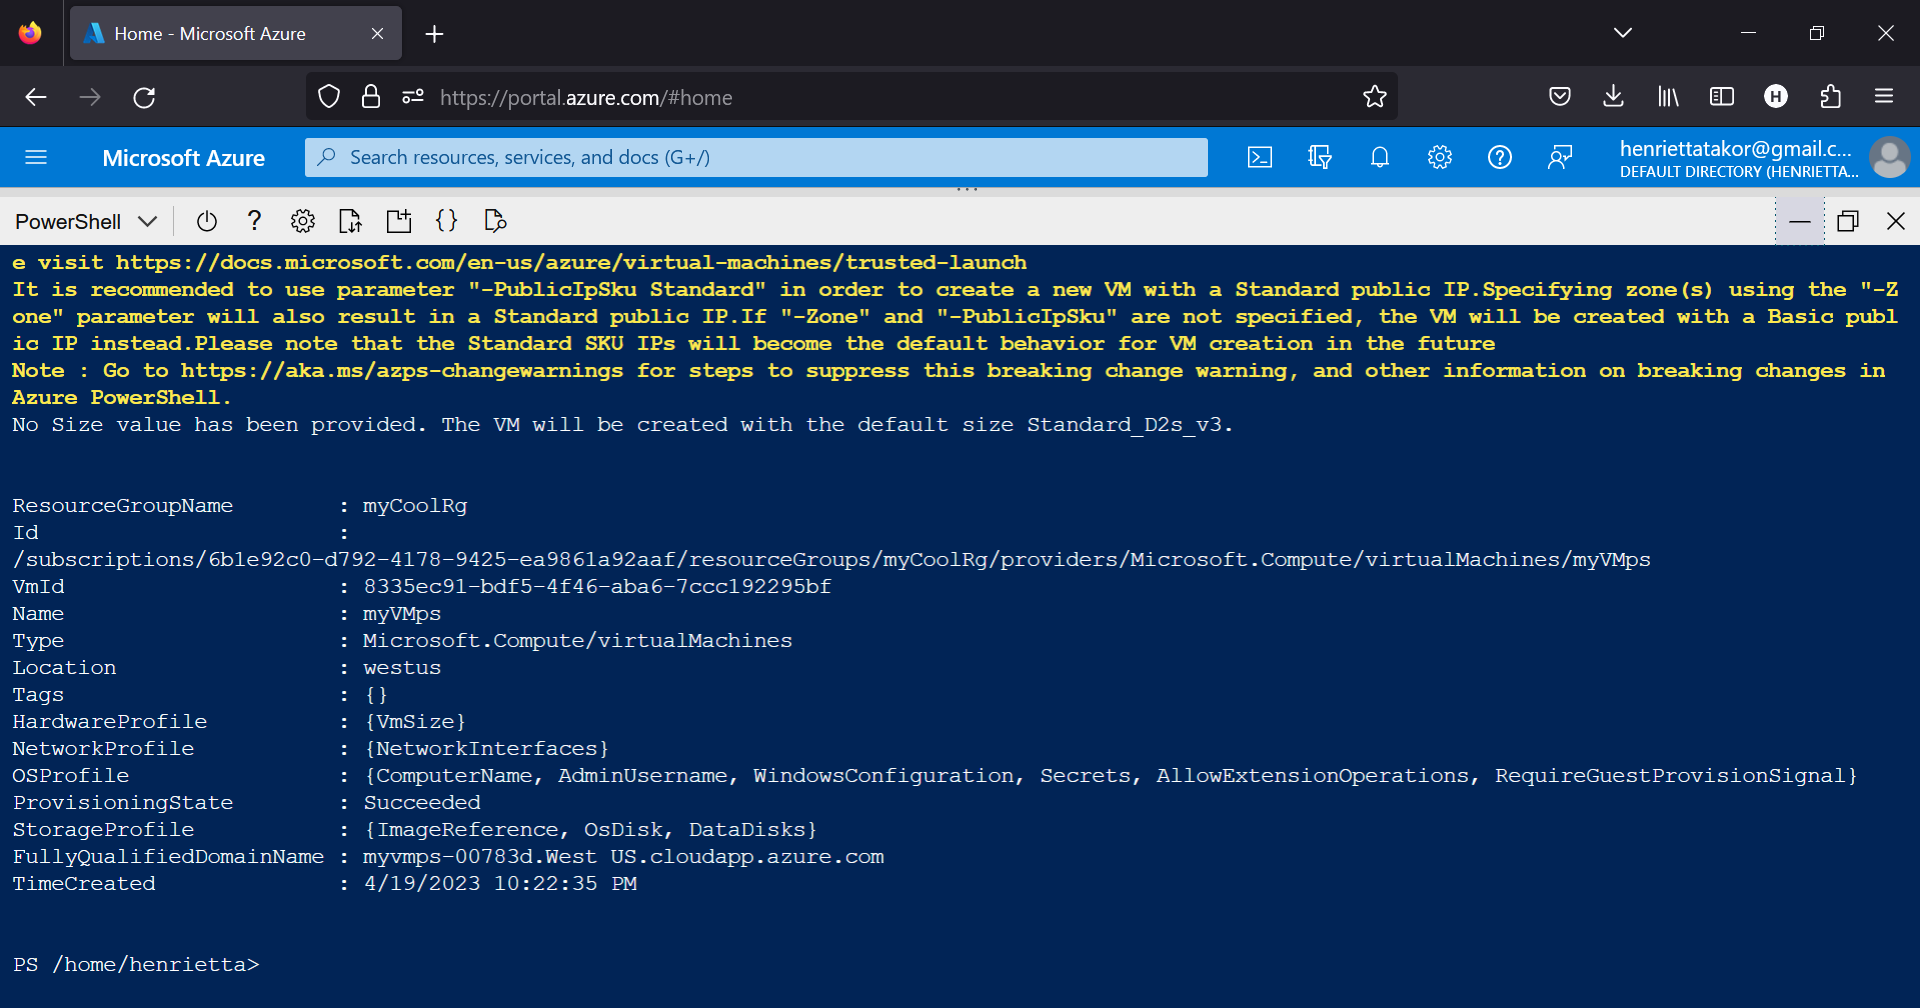Click the VmId value 8335ec91
This screenshot has width=1920, height=1008.
click(597, 587)
